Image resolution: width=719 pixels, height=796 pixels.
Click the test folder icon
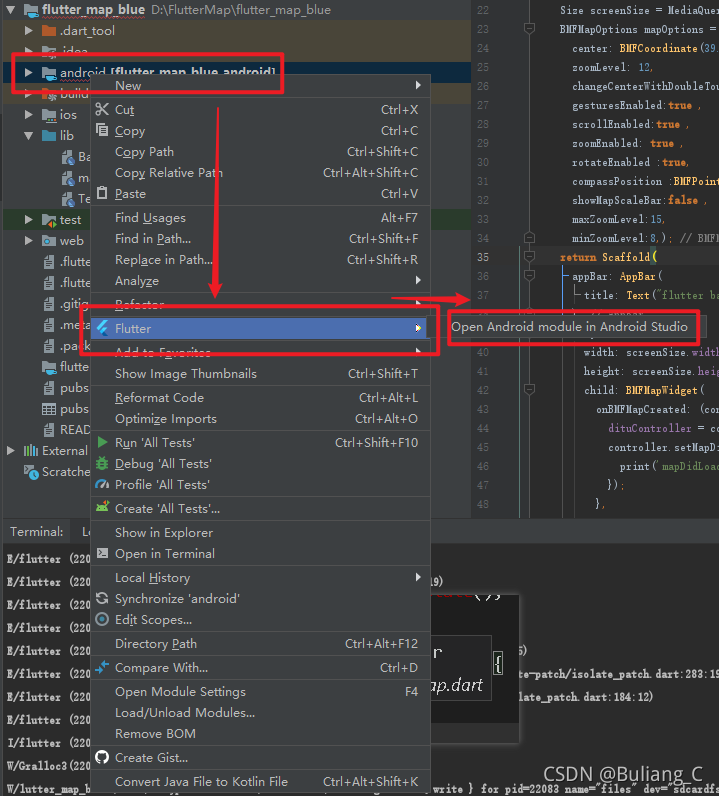(49, 220)
